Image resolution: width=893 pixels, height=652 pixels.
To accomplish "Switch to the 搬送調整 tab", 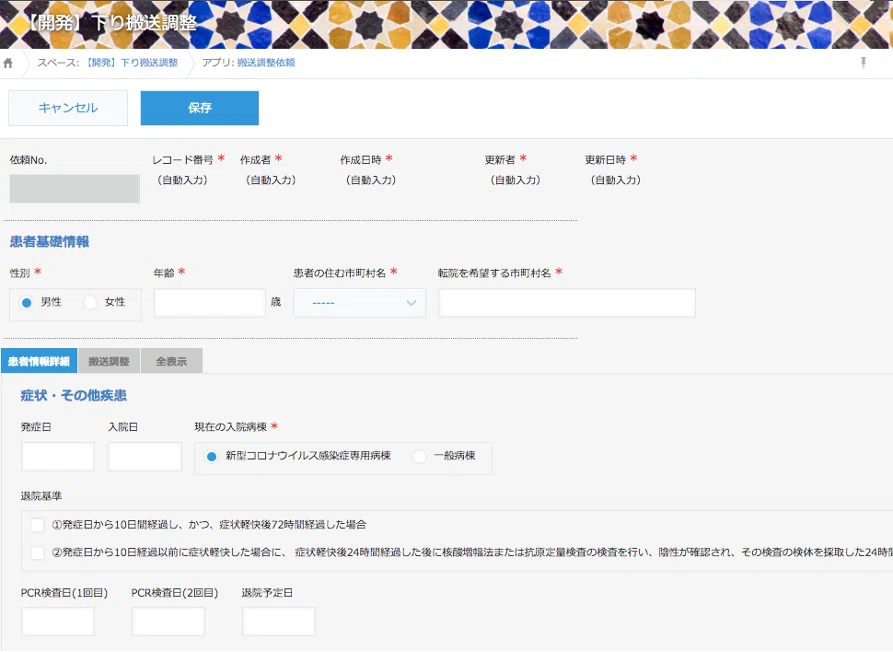I will tap(109, 361).
